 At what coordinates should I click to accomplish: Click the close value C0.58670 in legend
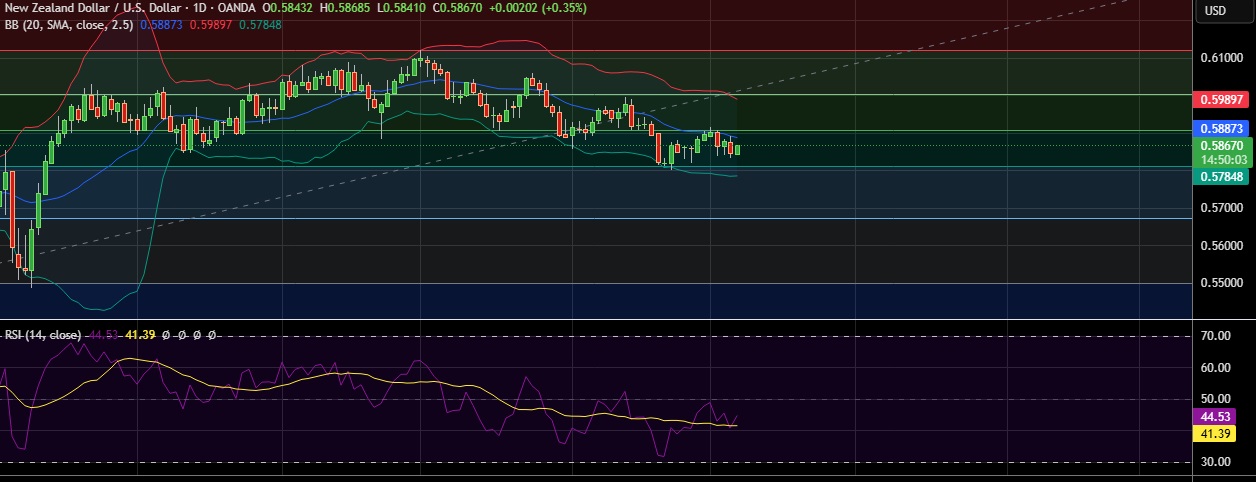456,7
